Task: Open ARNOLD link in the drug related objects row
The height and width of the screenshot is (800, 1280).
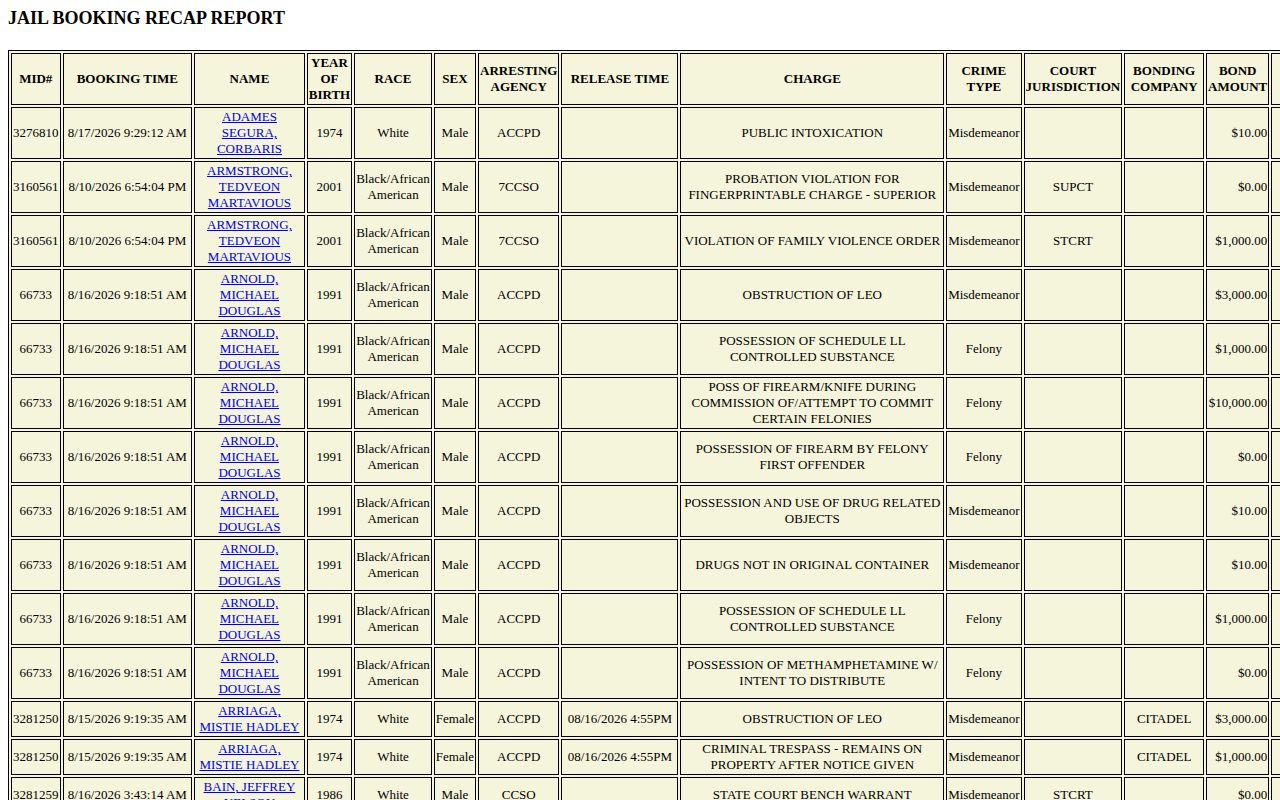Action: tap(249, 511)
